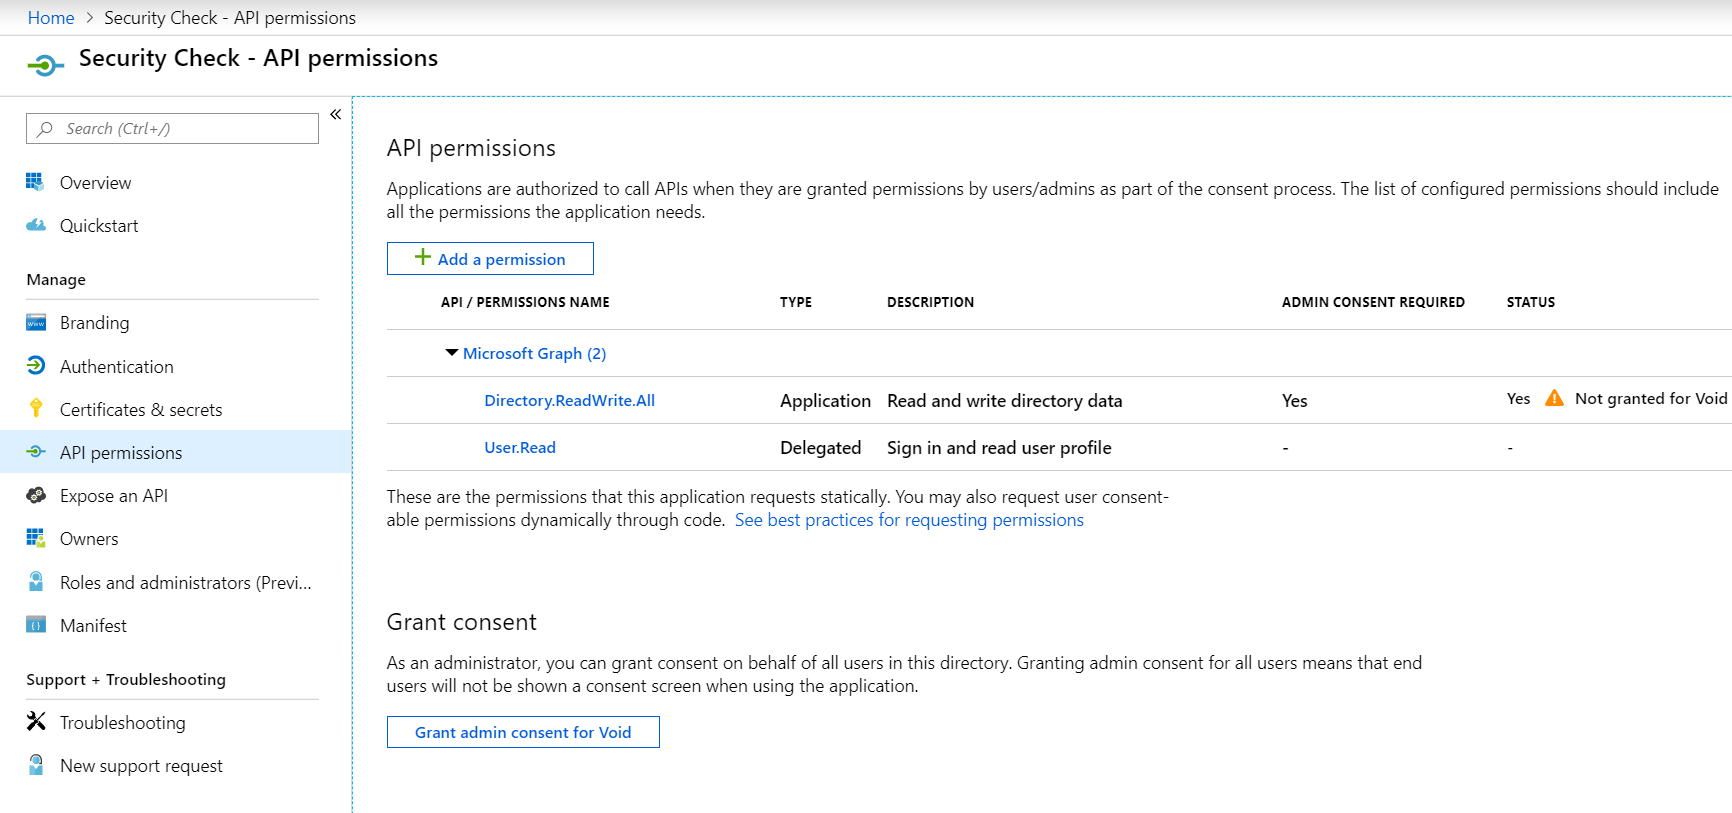Click the 'Application' type cell
This screenshot has height=813, width=1732.
coord(825,400)
